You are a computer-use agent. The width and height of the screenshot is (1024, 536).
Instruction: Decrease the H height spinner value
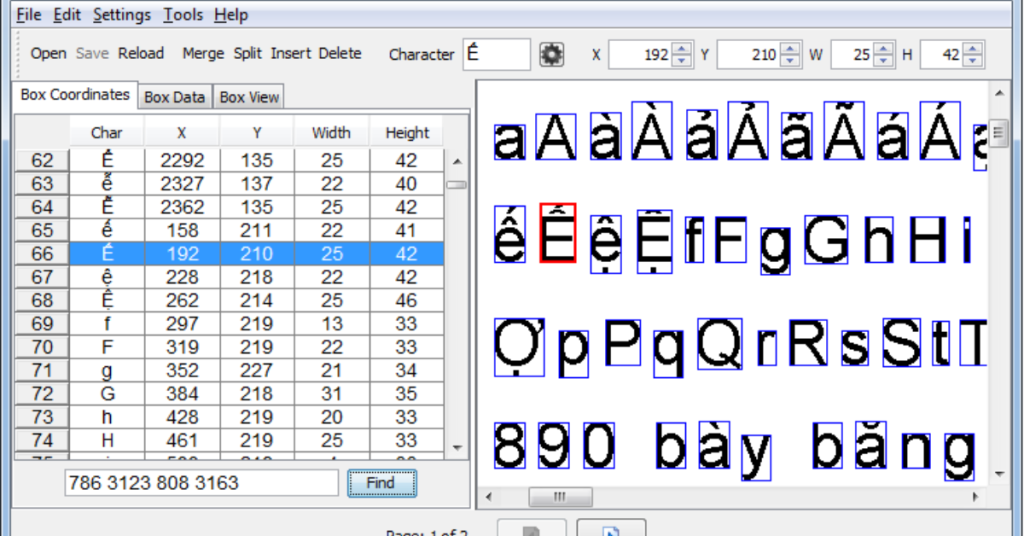(972, 61)
